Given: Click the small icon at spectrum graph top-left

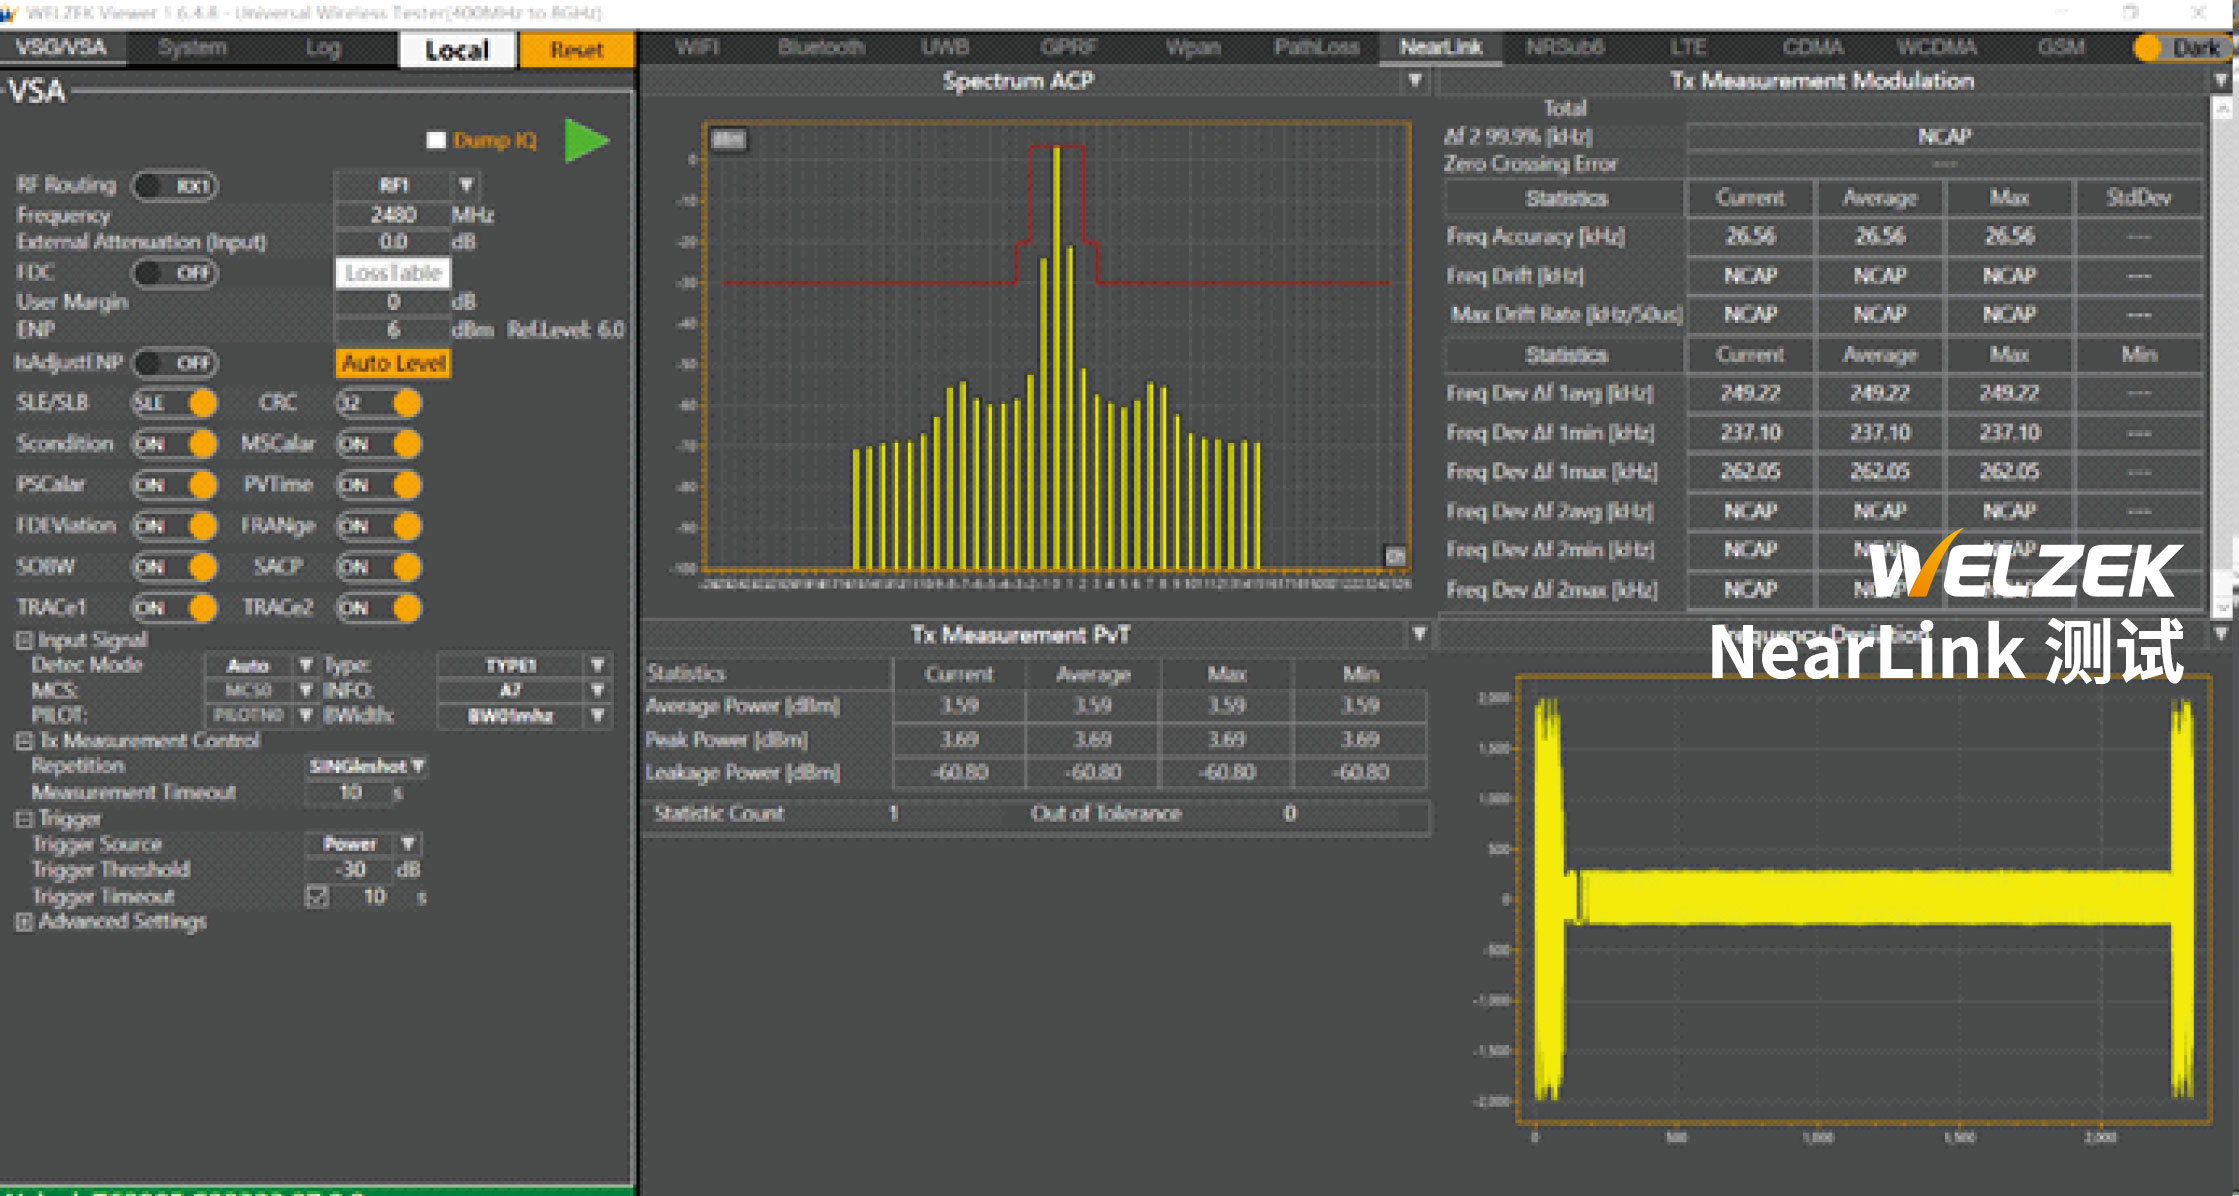Looking at the screenshot, I should (728, 140).
